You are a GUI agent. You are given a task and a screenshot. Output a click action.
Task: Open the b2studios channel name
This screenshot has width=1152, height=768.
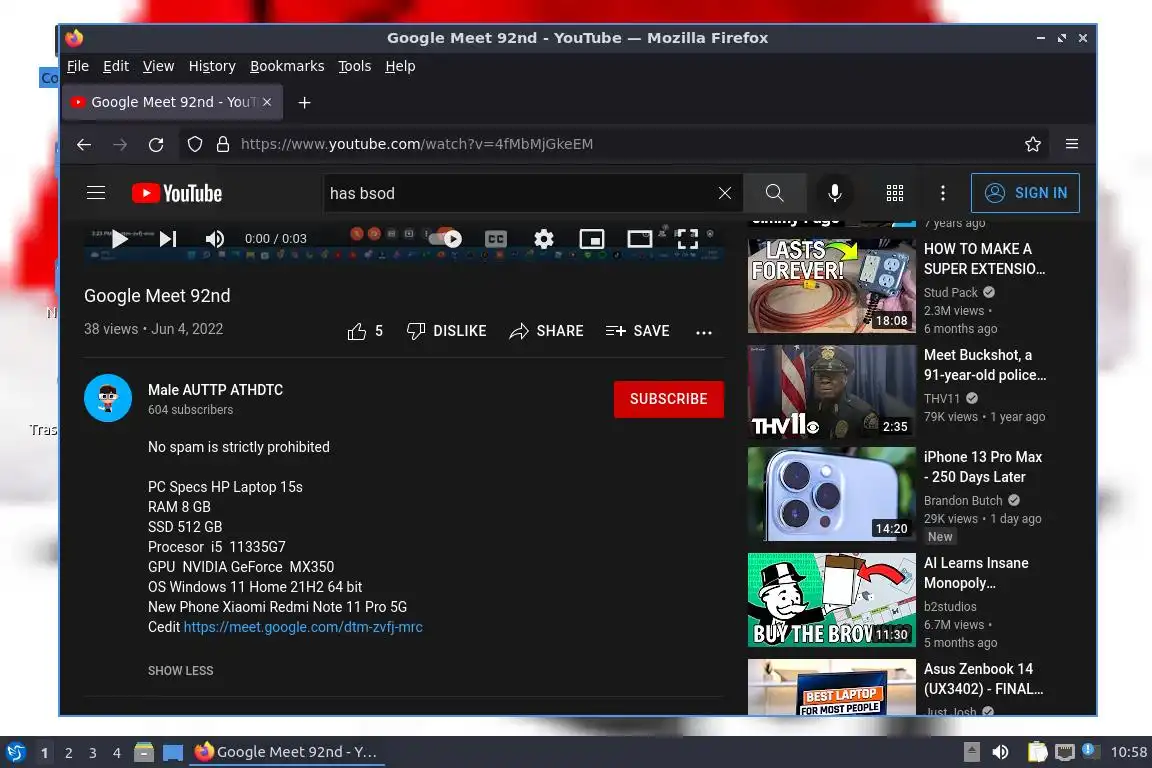pos(950,606)
